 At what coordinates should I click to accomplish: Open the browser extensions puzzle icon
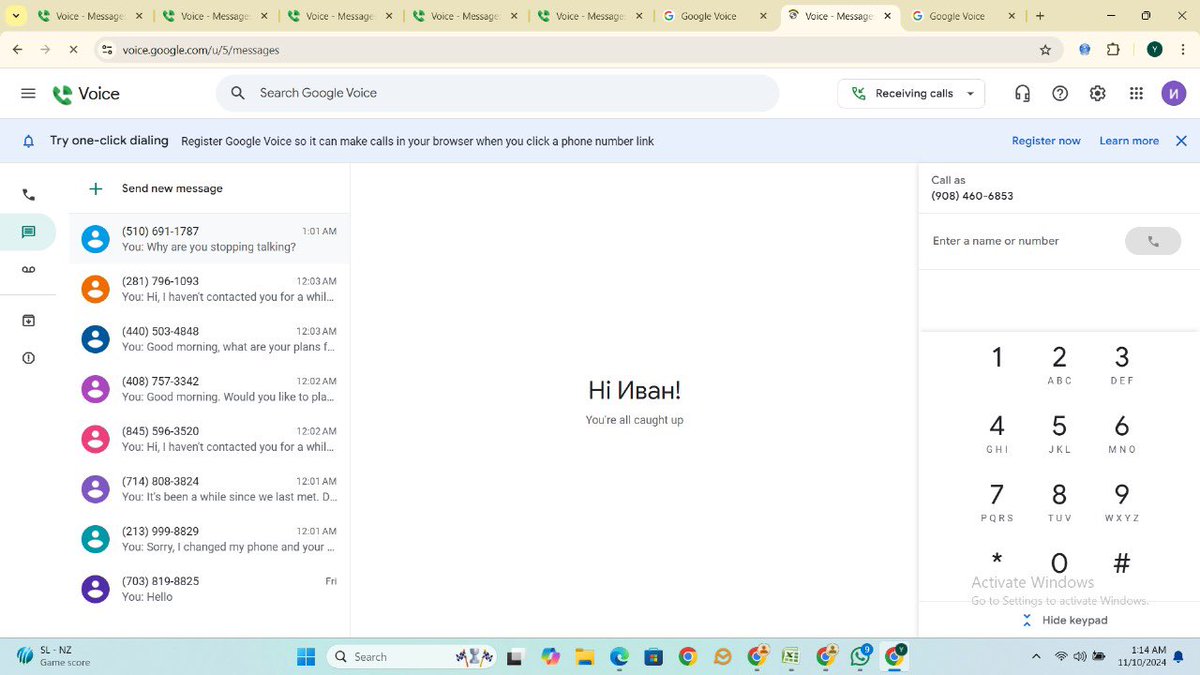click(x=1113, y=49)
